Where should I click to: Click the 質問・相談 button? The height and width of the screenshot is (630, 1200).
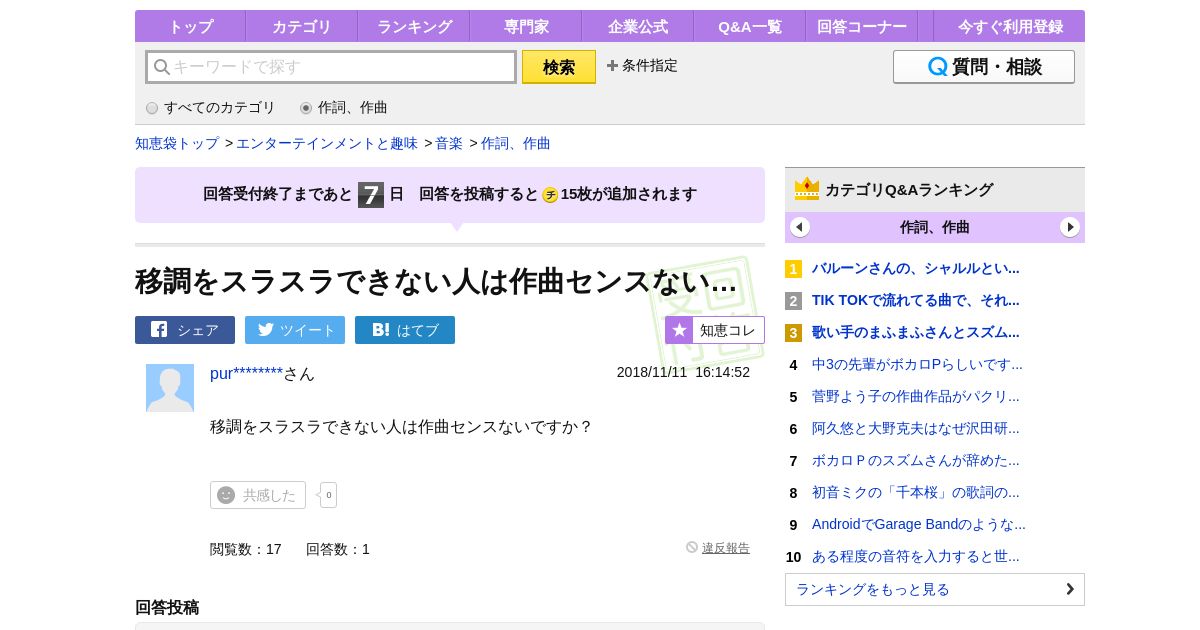point(984,67)
